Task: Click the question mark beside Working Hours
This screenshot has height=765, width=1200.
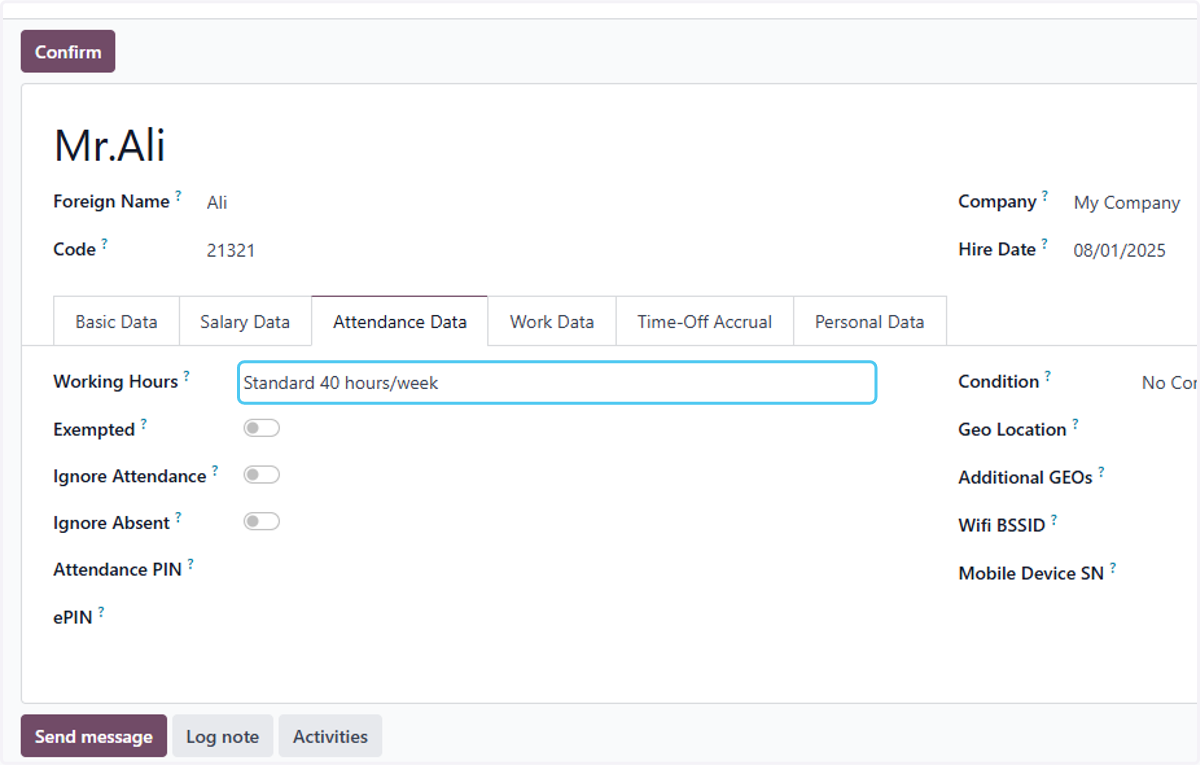Action: click(186, 376)
